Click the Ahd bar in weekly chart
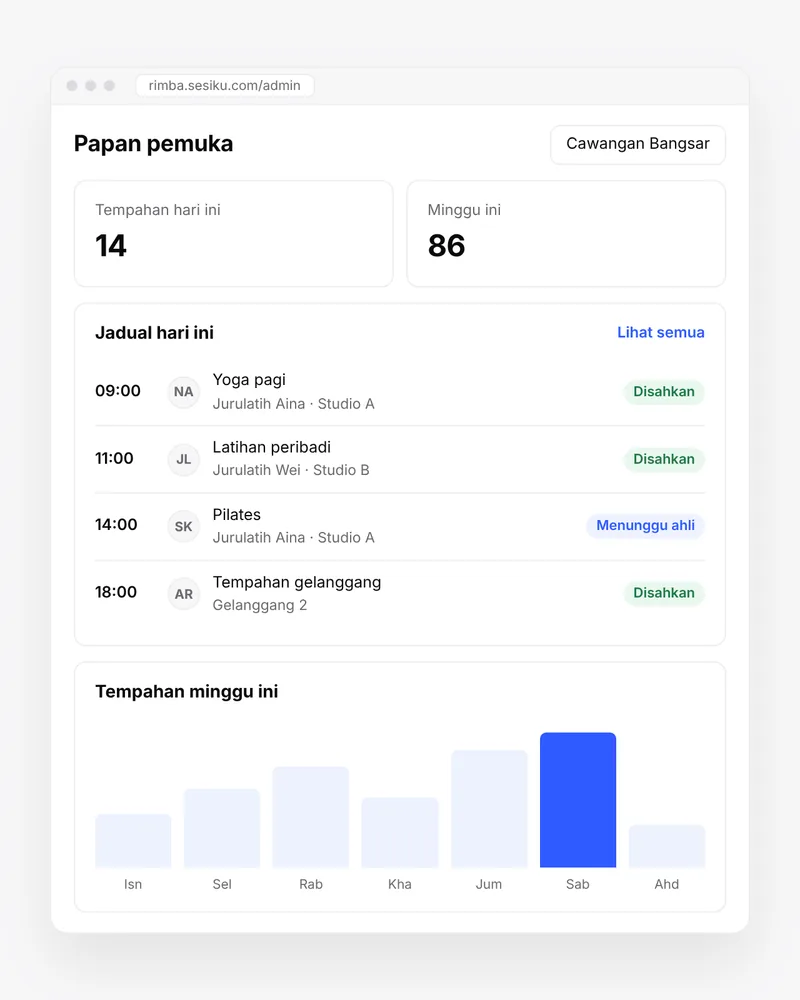This screenshot has height=1000, width=800. pos(667,846)
